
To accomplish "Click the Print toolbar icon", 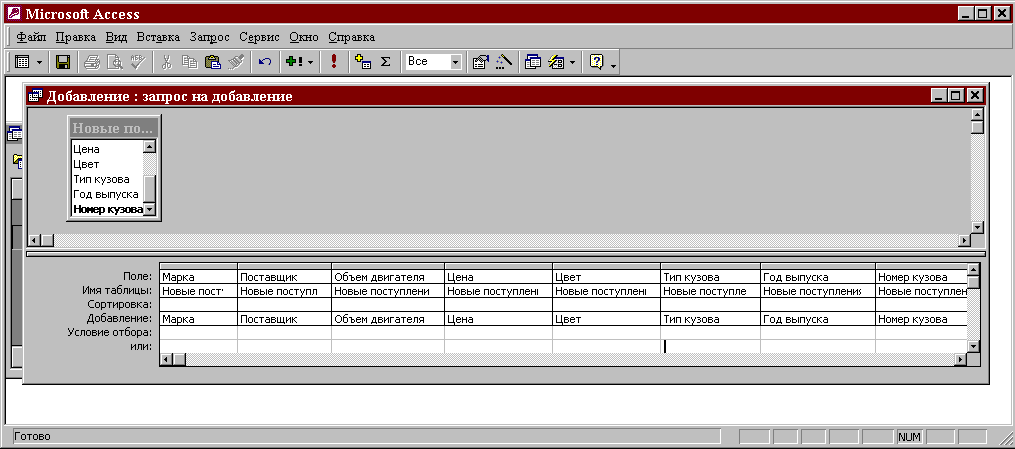I will pos(92,62).
